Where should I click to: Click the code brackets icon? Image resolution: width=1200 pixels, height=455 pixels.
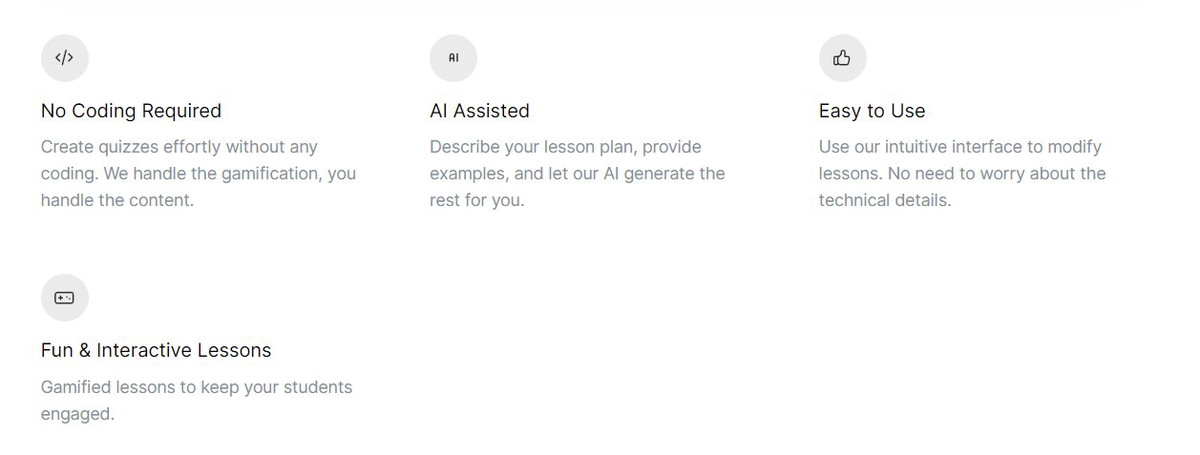64,58
